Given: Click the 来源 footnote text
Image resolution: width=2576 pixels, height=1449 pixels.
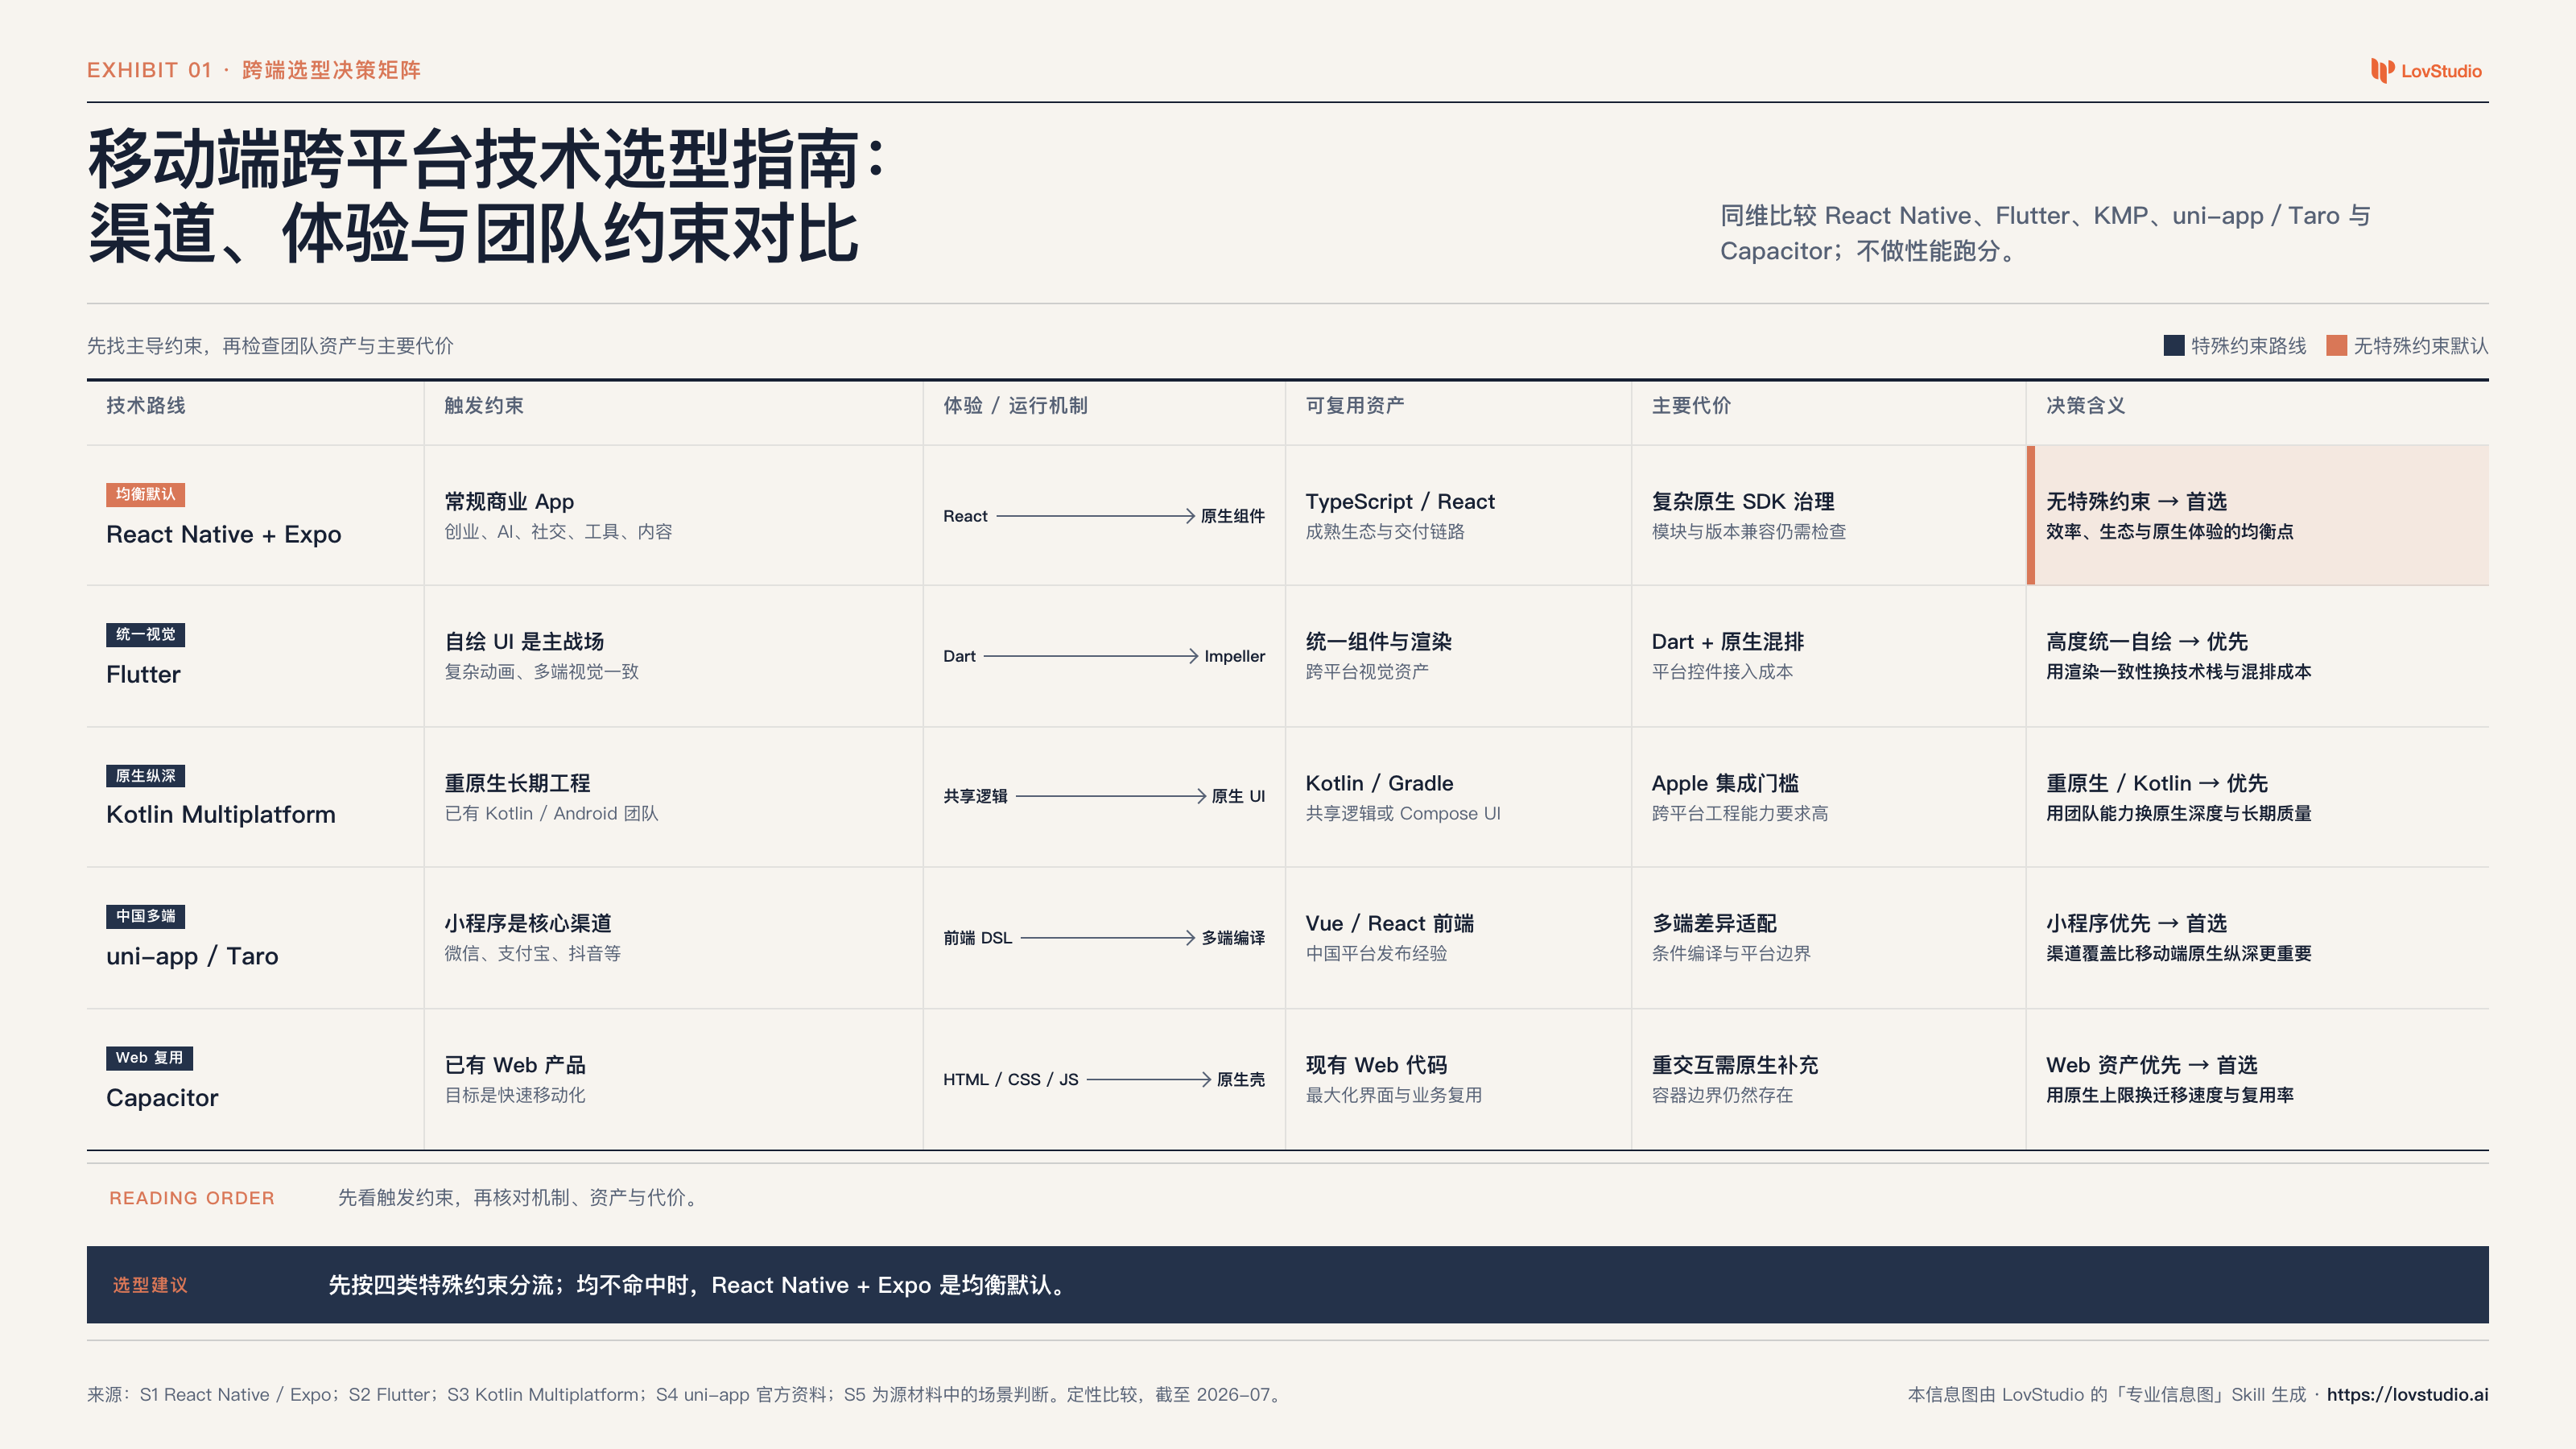Looking at the screenshot, I should (x=685, y=1394).
